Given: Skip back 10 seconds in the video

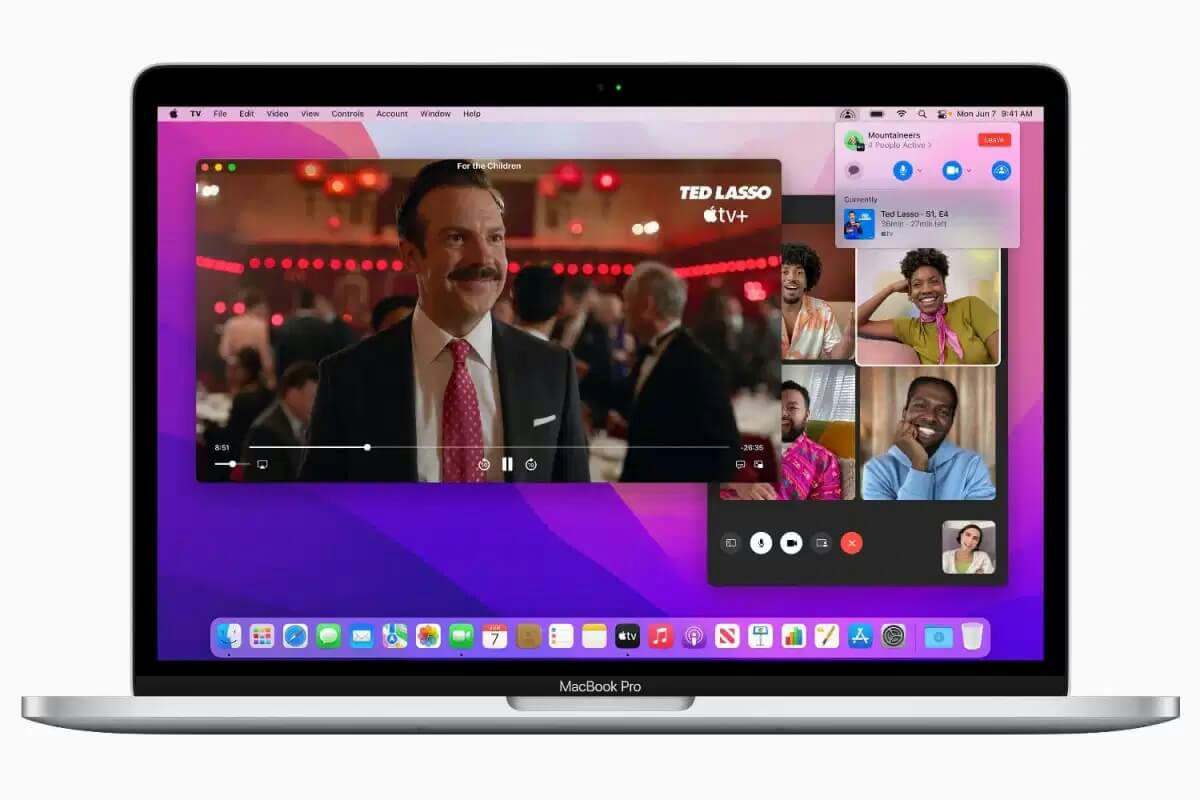Looking at the screenshot, I should click(x=483, y=464).
